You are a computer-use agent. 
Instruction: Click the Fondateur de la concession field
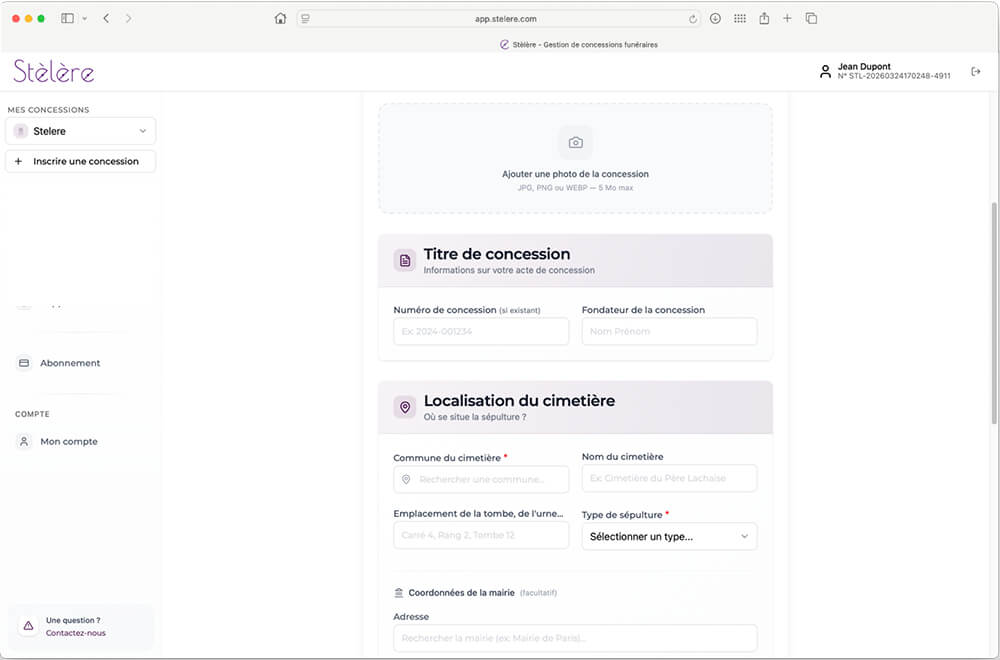(670, 332)
